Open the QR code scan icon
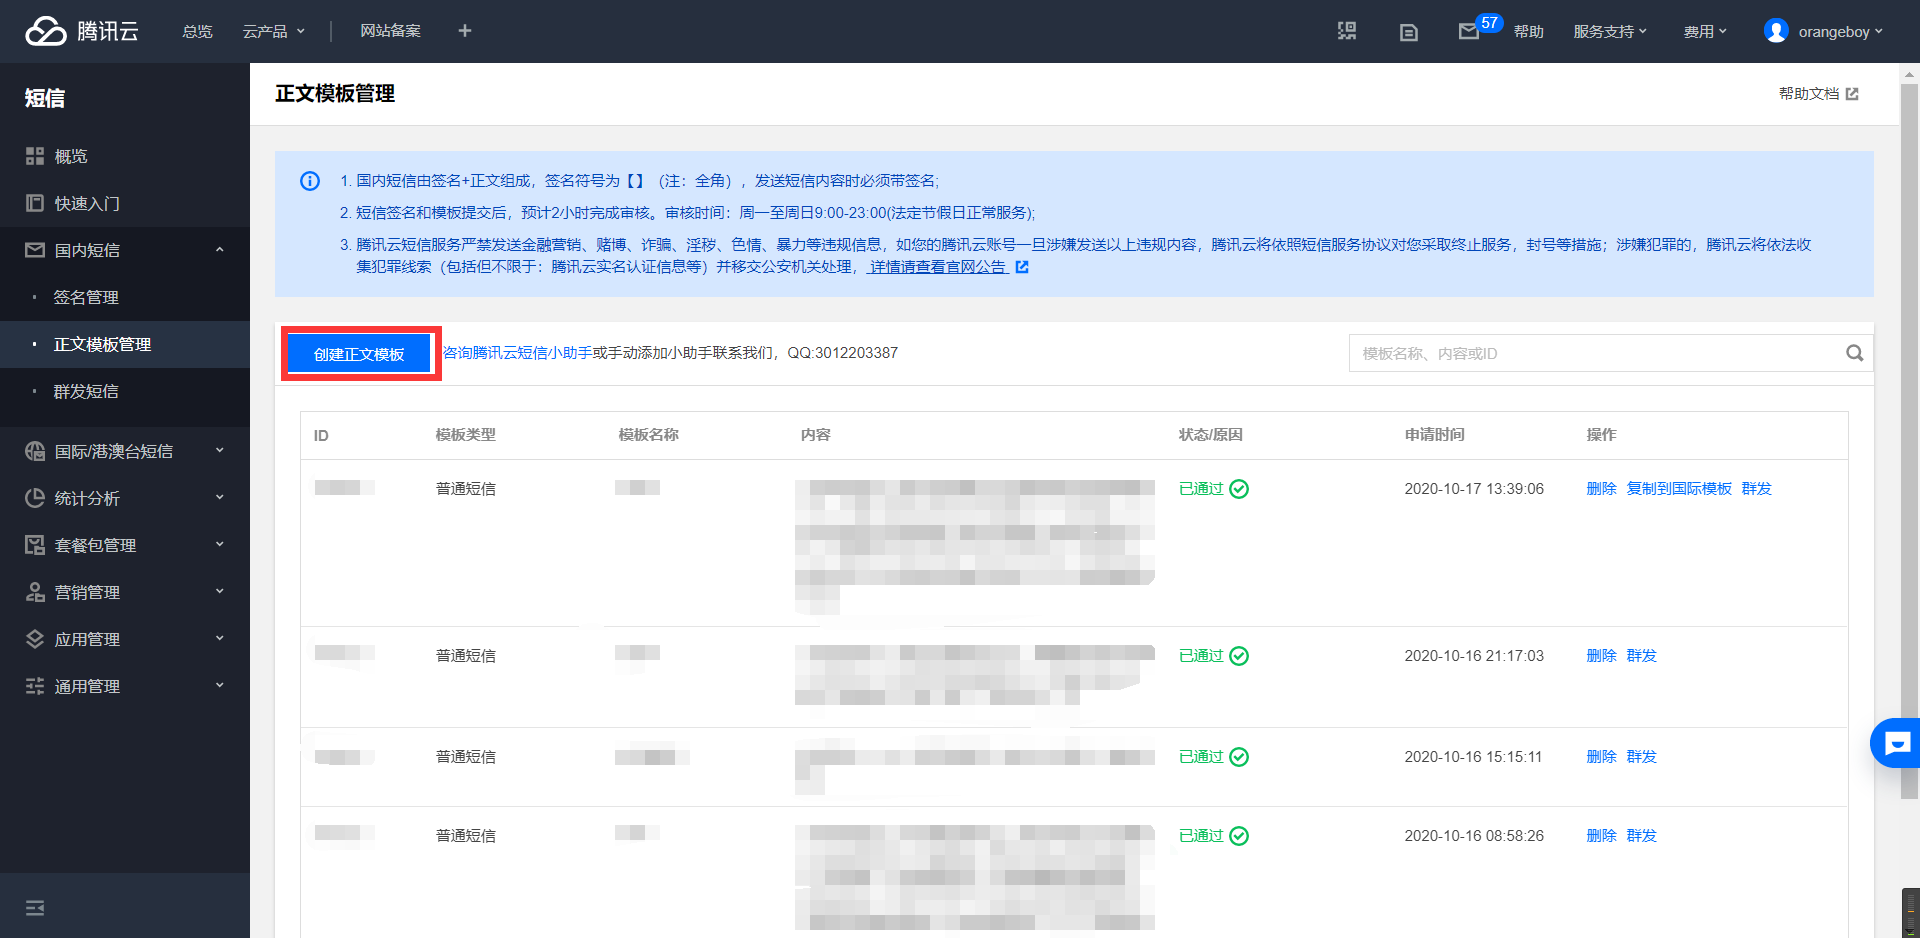1920x938 pixels. click(x=1347, y=31)
